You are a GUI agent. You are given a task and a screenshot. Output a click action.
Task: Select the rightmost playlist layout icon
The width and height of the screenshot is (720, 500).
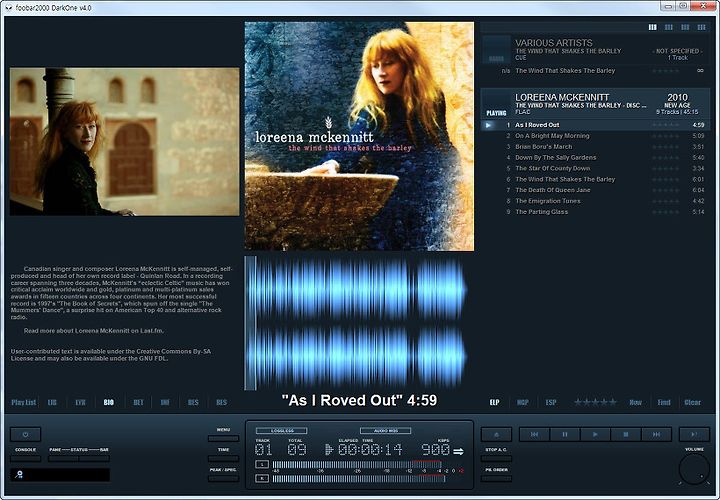[x=702, y=28]
